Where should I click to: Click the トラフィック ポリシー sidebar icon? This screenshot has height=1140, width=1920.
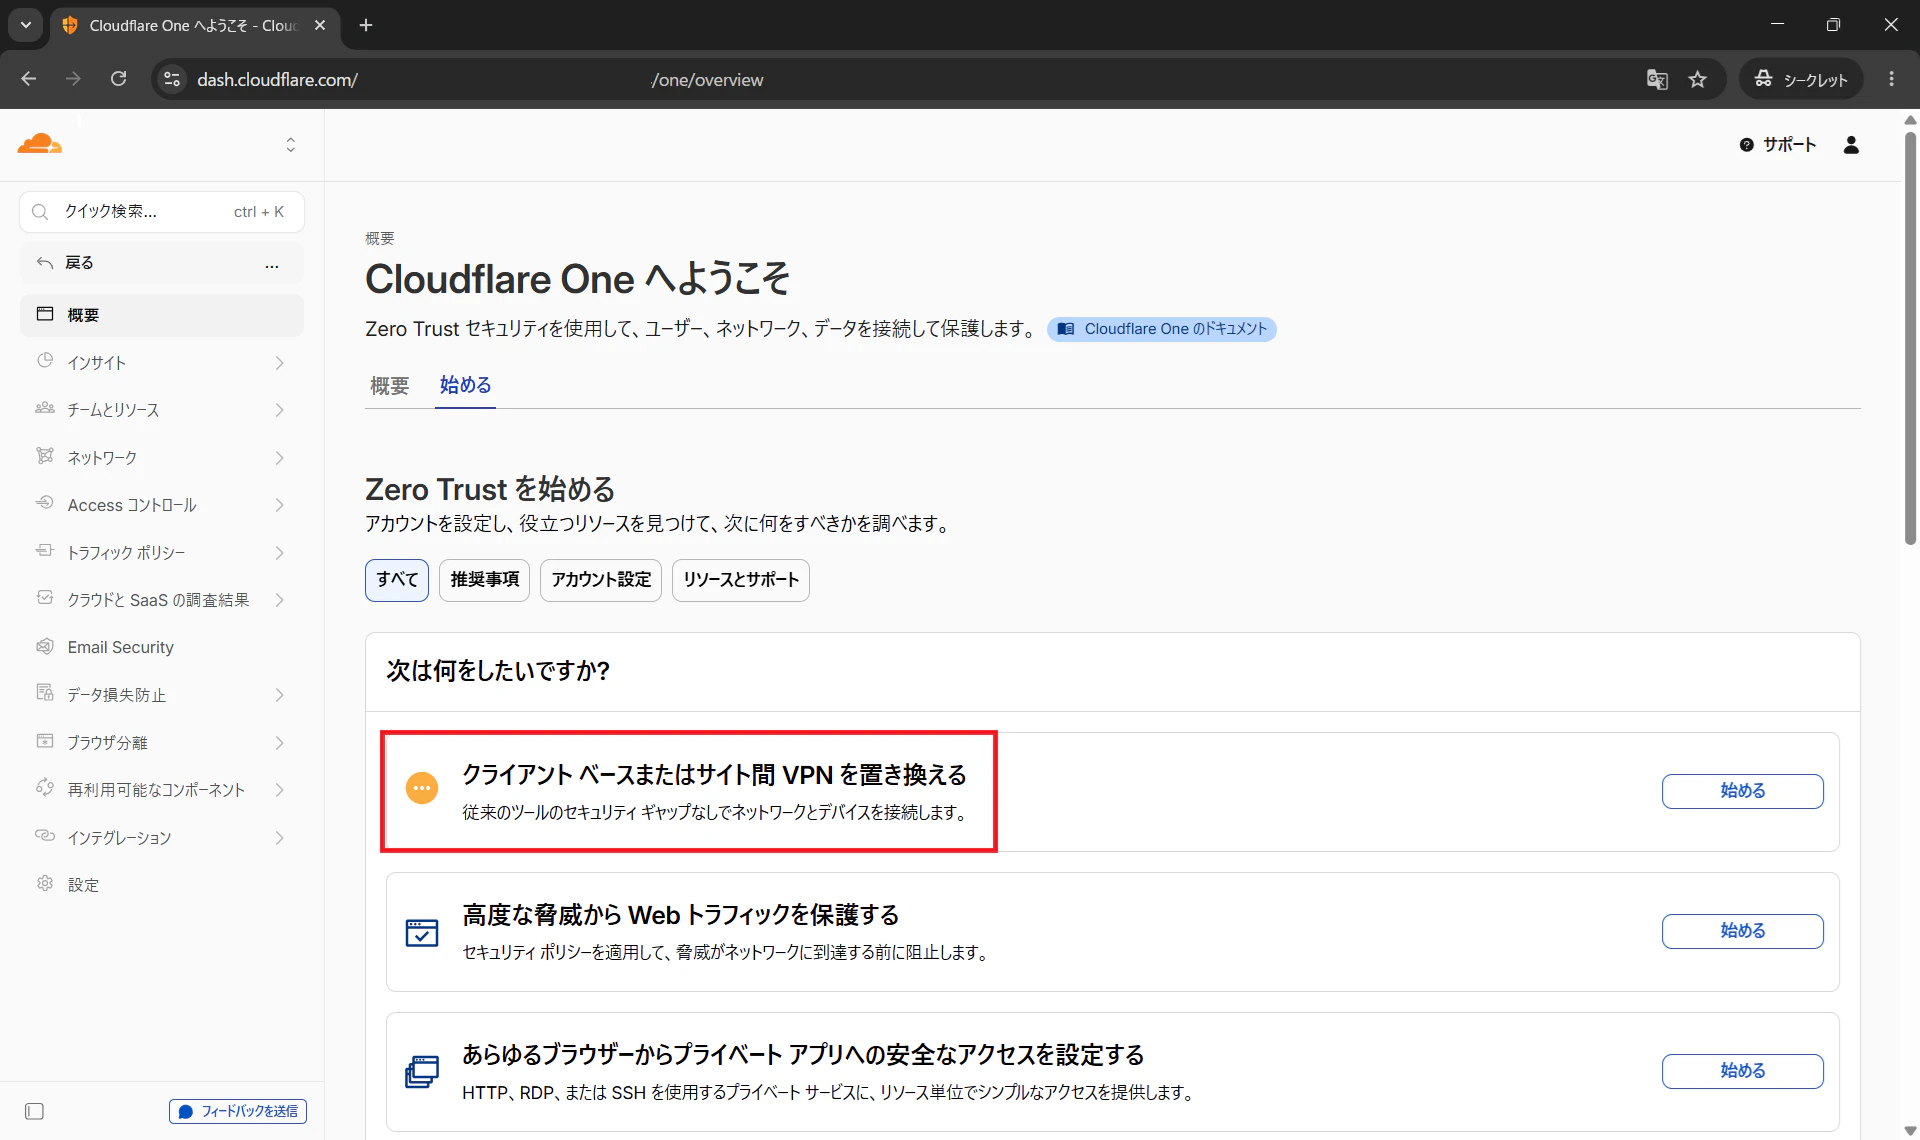45,551
